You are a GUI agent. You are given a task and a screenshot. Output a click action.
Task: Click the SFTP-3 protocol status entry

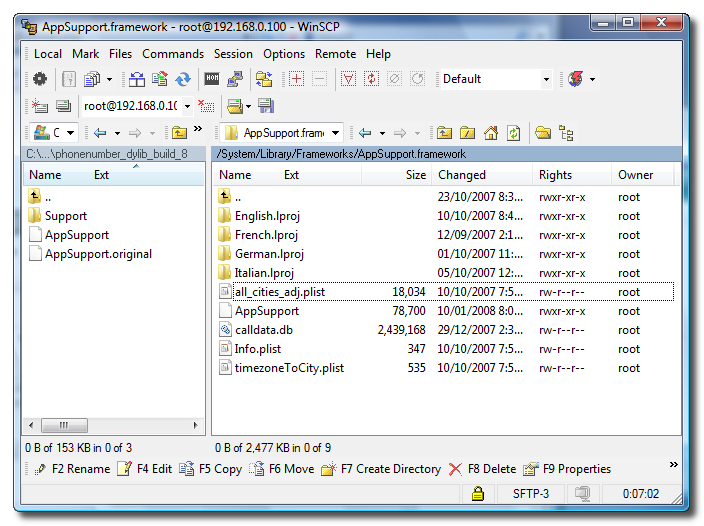pyautogui.click(x=531, y=494)
